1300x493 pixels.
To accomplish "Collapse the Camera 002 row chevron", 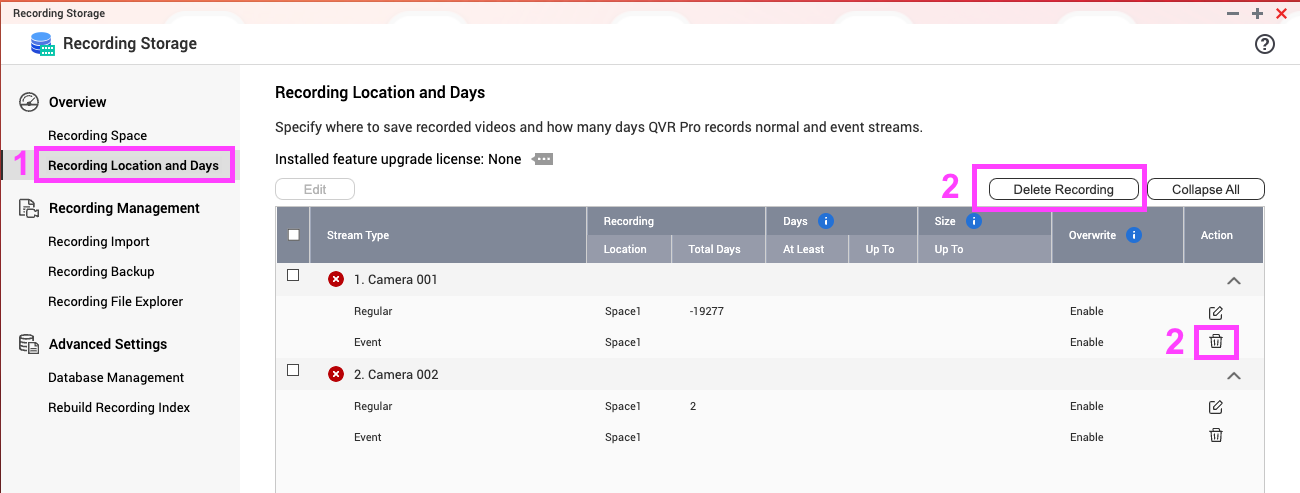I will (x=1234, y=375).
